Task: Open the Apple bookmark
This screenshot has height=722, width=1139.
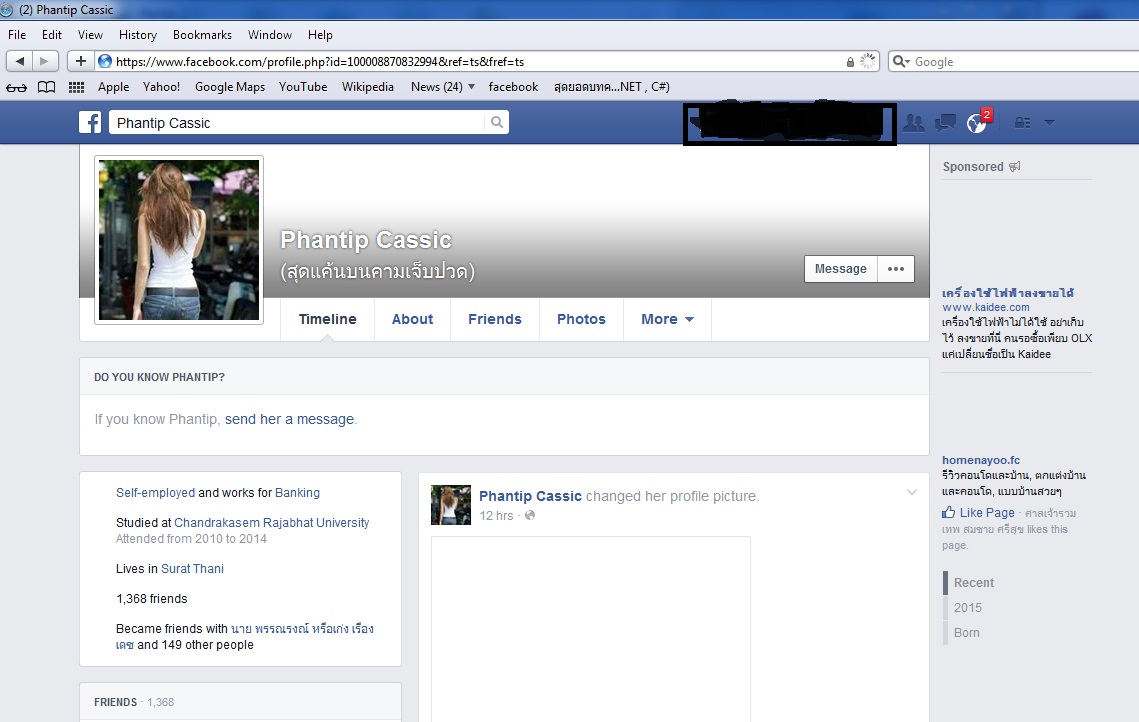Action: (113, 87)
